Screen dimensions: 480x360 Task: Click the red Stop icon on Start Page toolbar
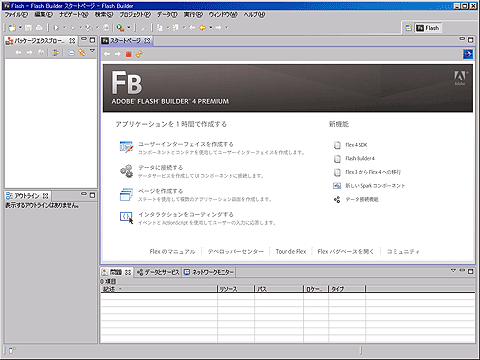click(129, 54)
